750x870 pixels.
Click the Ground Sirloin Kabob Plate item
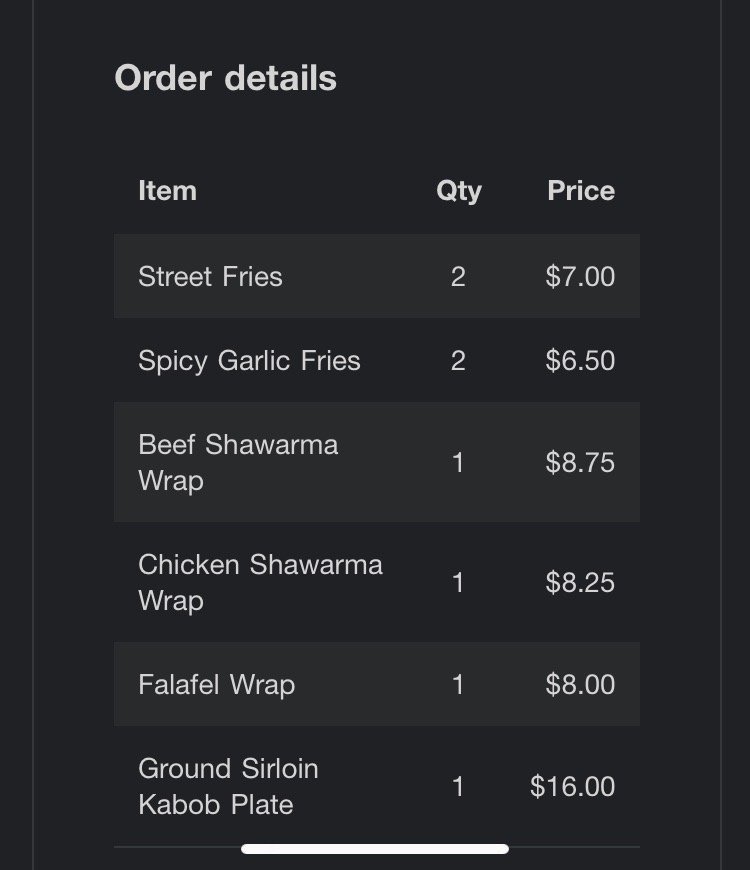point(228,786)
